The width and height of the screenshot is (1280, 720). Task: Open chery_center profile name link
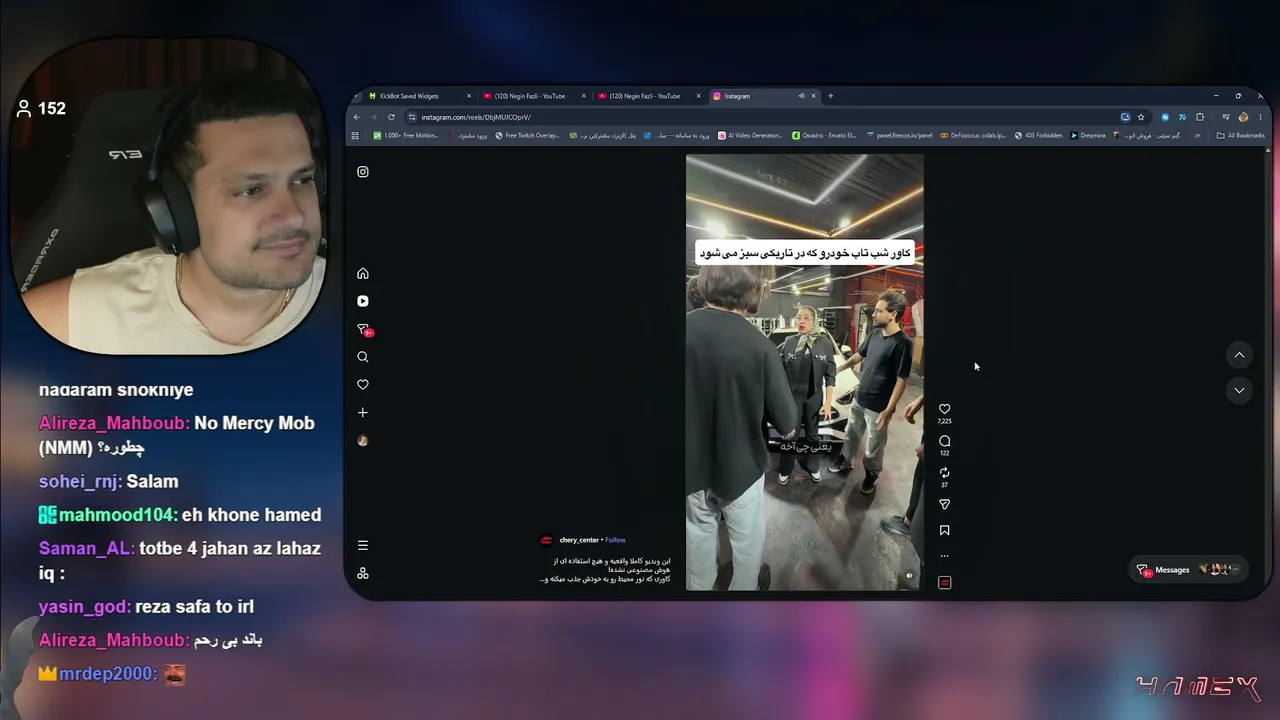click(x=579, y=540)
